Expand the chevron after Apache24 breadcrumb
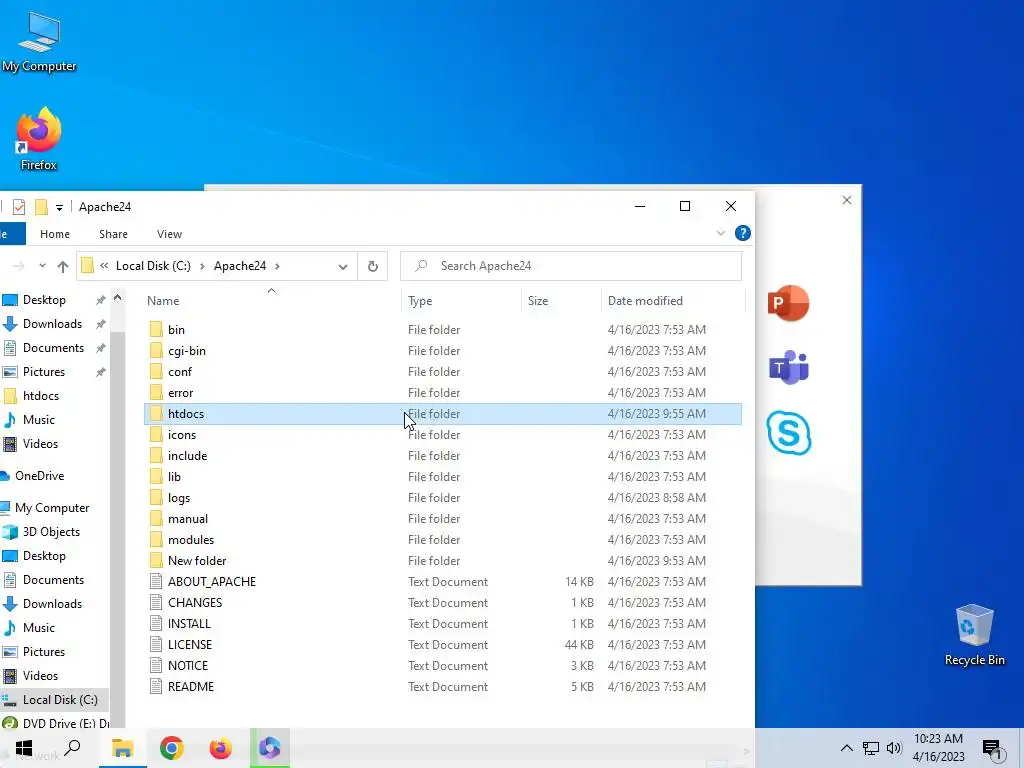This screenshot has height=768, width=1024. 278,266
